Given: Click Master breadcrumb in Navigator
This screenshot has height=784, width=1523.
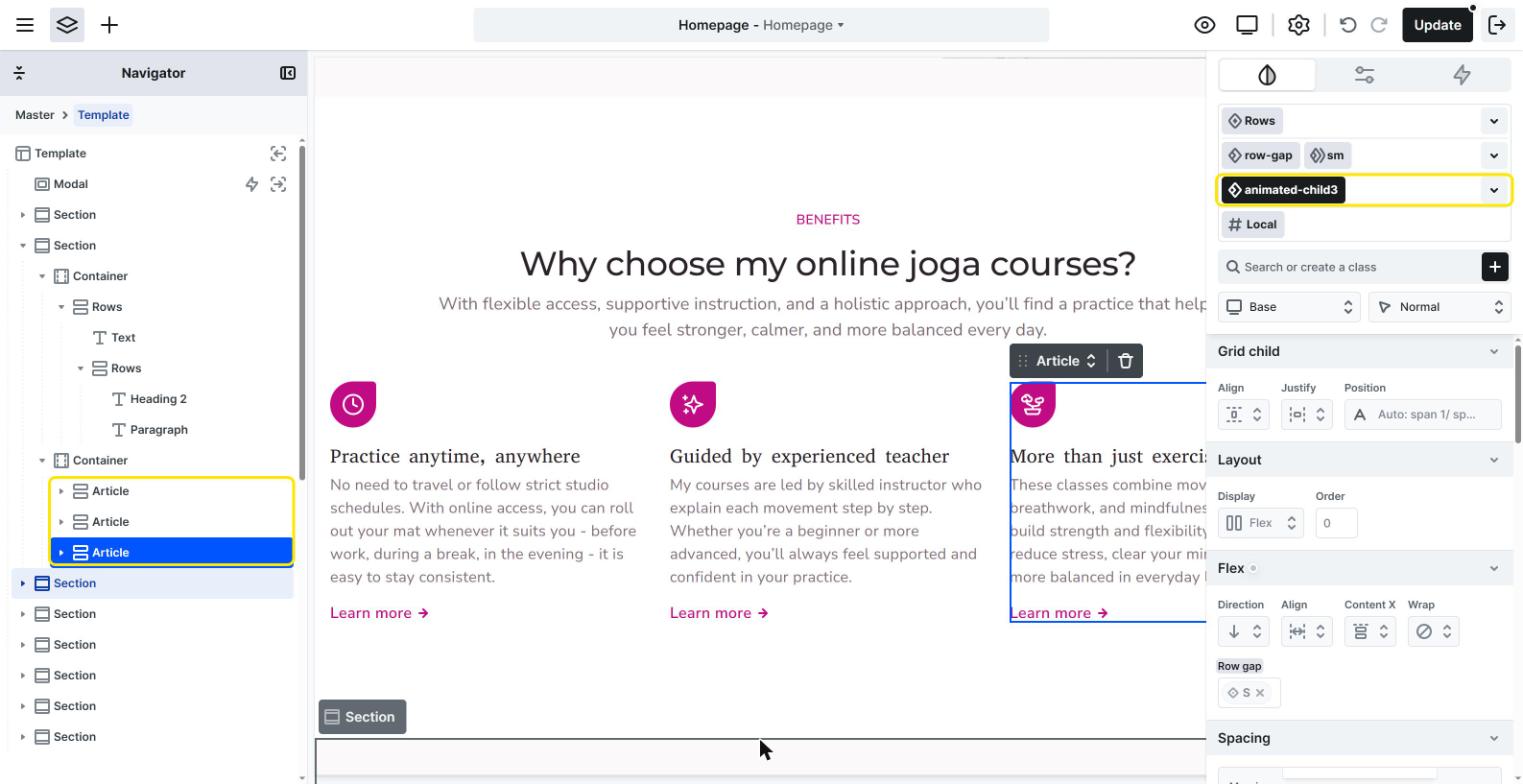Looking at the screenshot, I should 35,115.
